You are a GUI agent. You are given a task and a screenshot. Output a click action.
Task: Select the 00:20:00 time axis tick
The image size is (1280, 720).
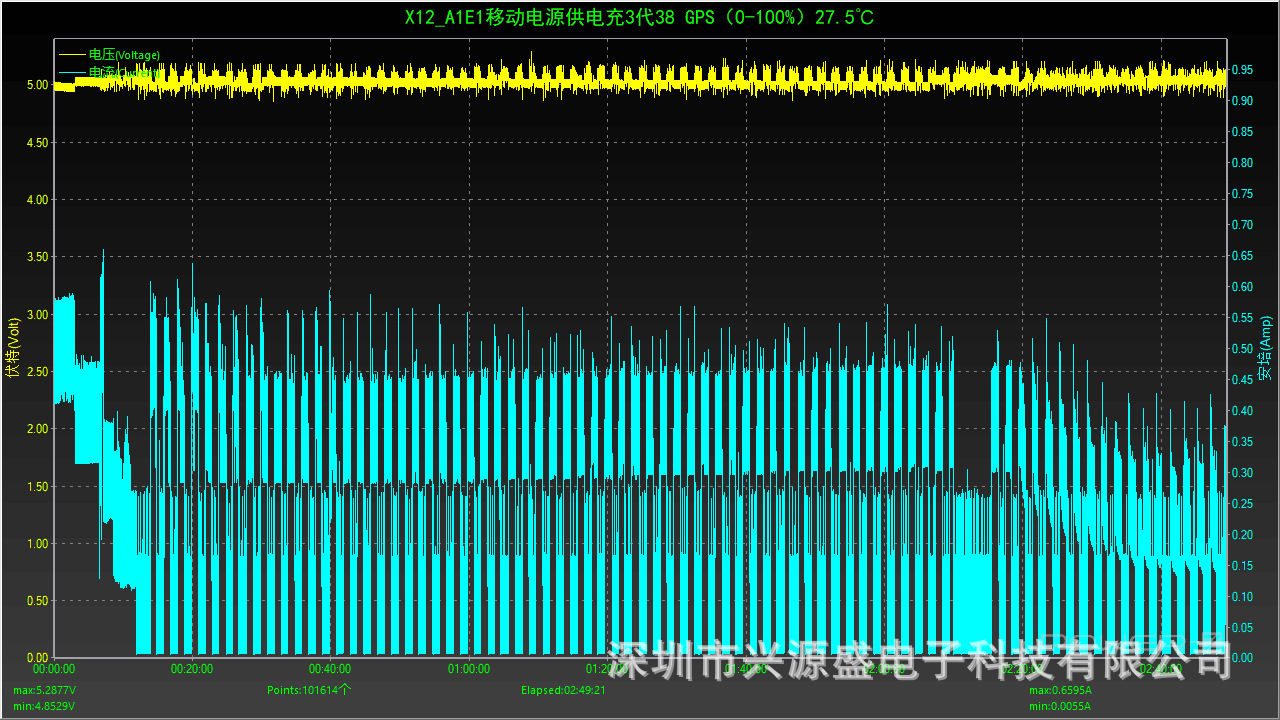point(192,669)
